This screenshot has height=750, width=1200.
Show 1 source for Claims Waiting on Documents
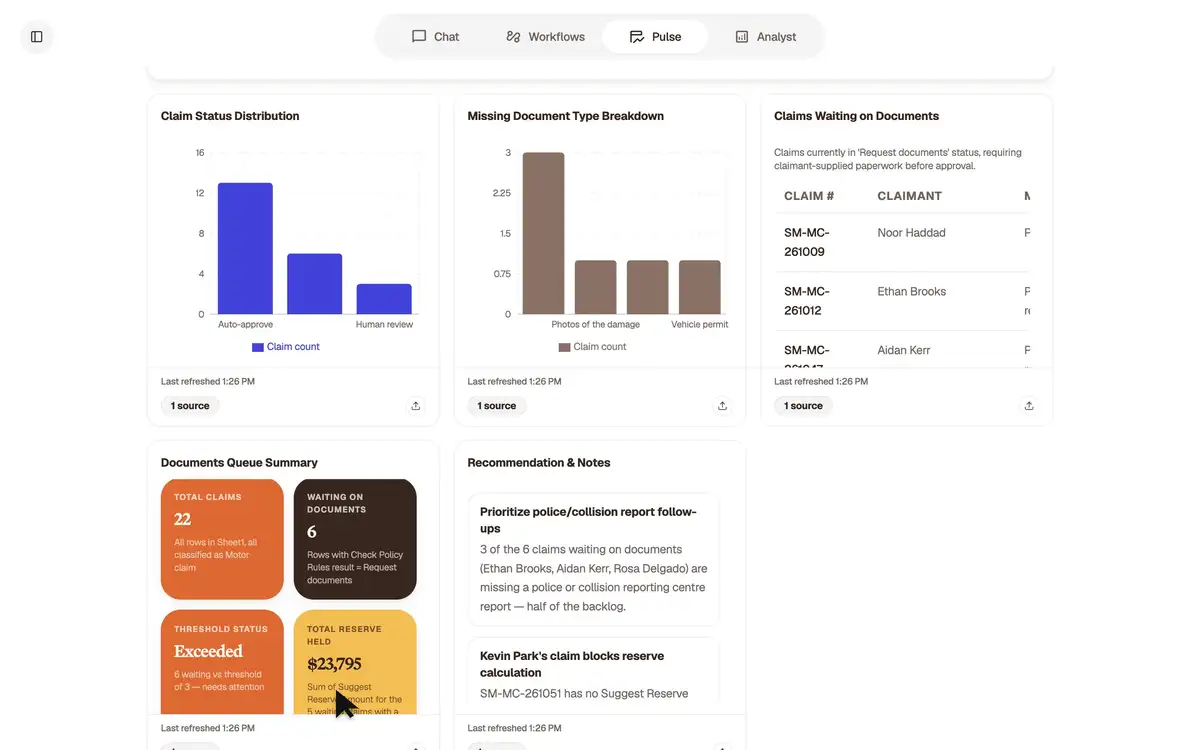click(803, 406)
